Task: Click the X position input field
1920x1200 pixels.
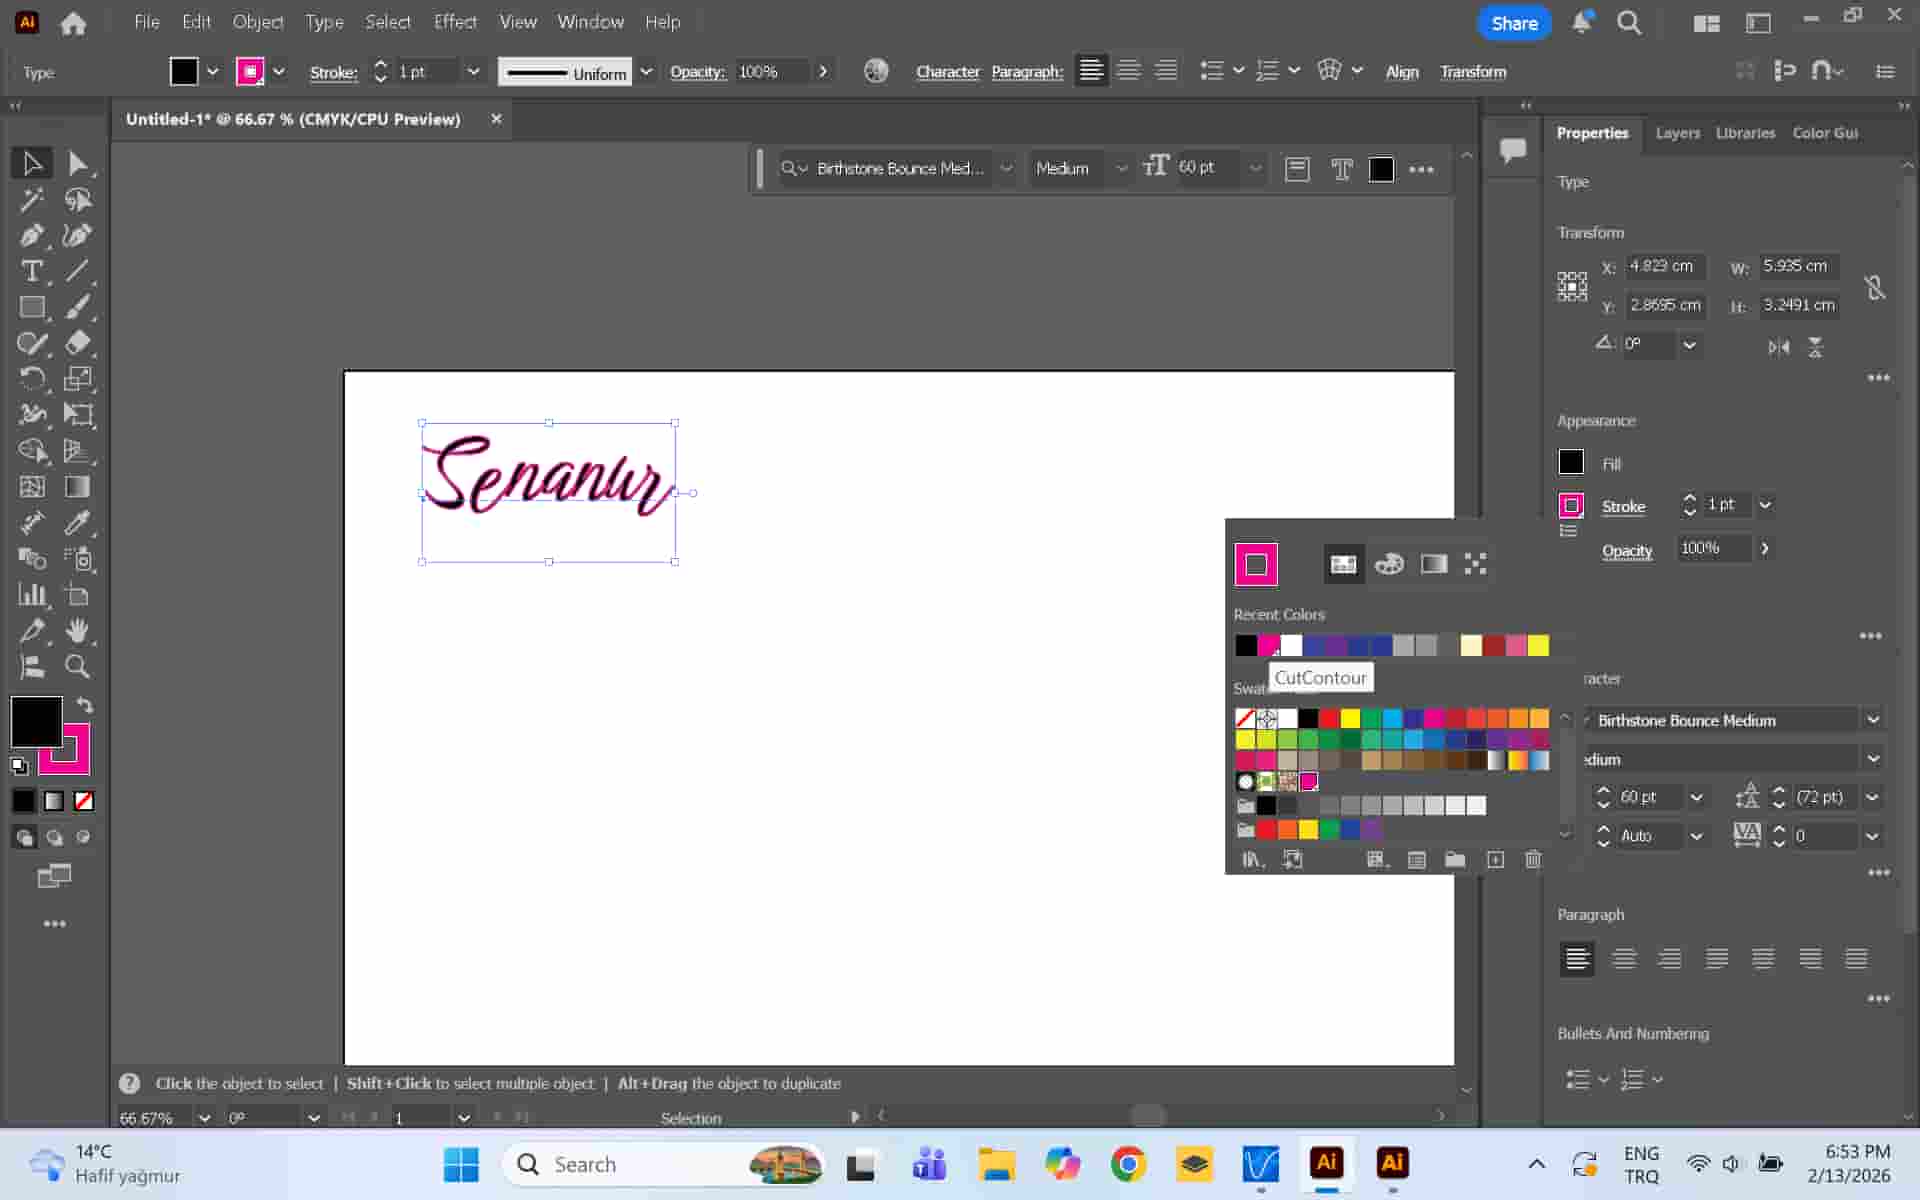Action: coord(1662,266)
